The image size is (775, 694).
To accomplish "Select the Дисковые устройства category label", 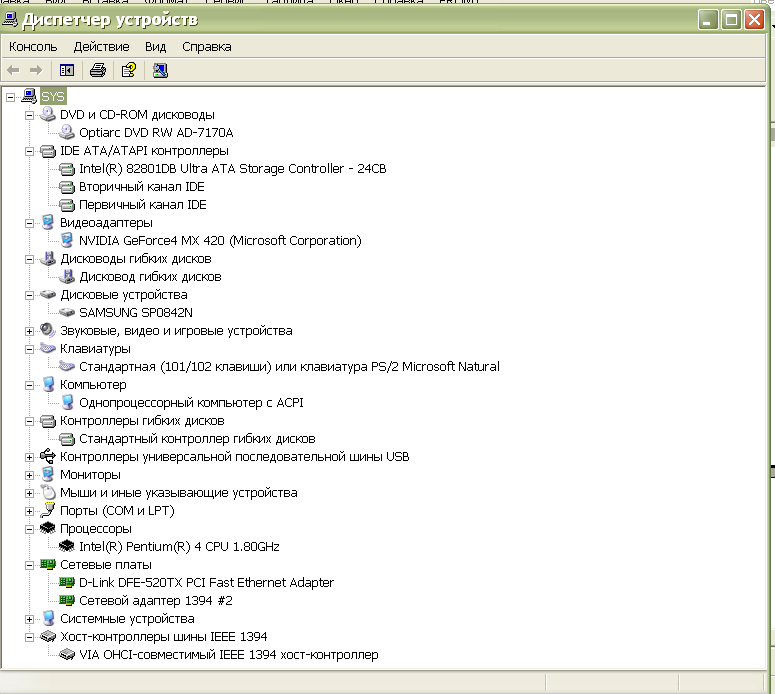I will tap(124, 295).
